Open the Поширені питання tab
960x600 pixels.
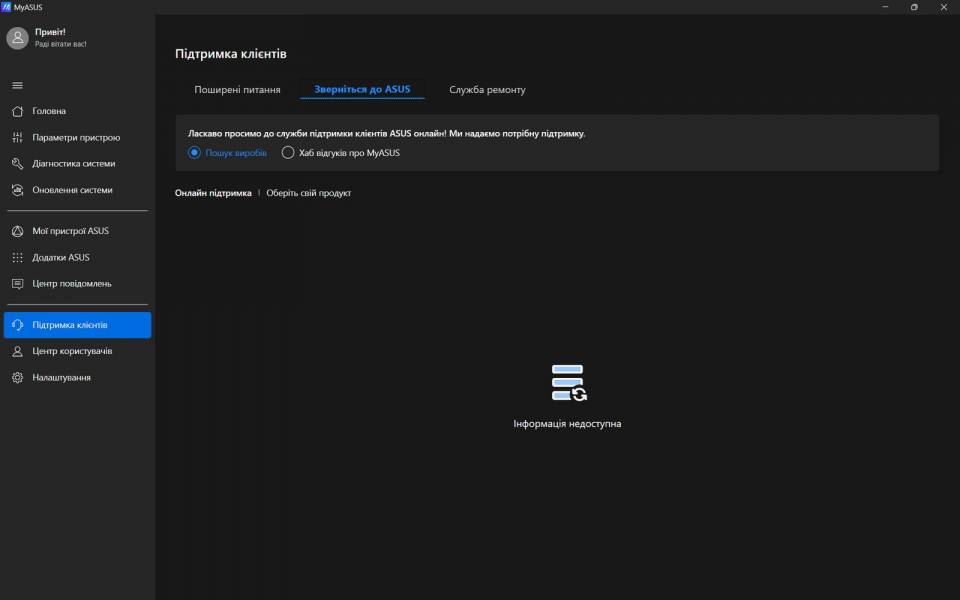tap(237, 89)
